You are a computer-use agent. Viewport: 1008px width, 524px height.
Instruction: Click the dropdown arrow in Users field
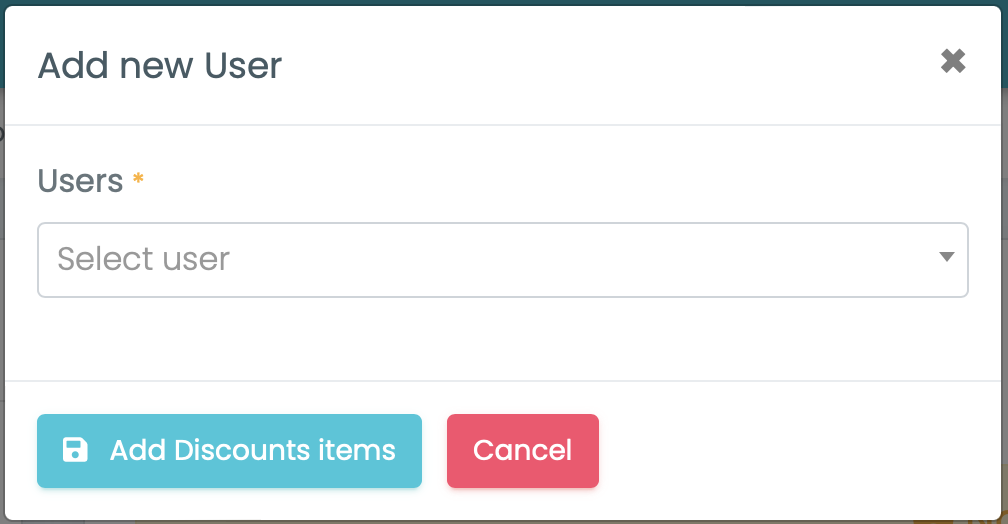click(x=946, y=258)
